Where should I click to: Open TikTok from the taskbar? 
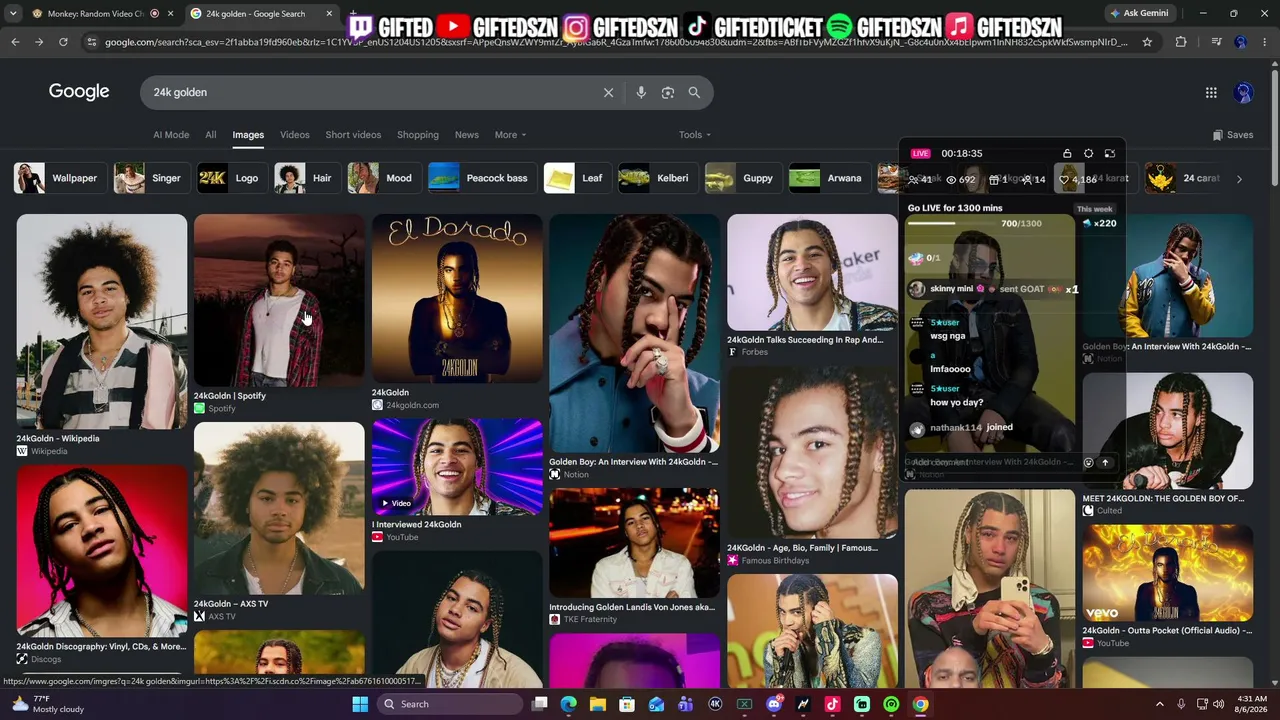832,704
